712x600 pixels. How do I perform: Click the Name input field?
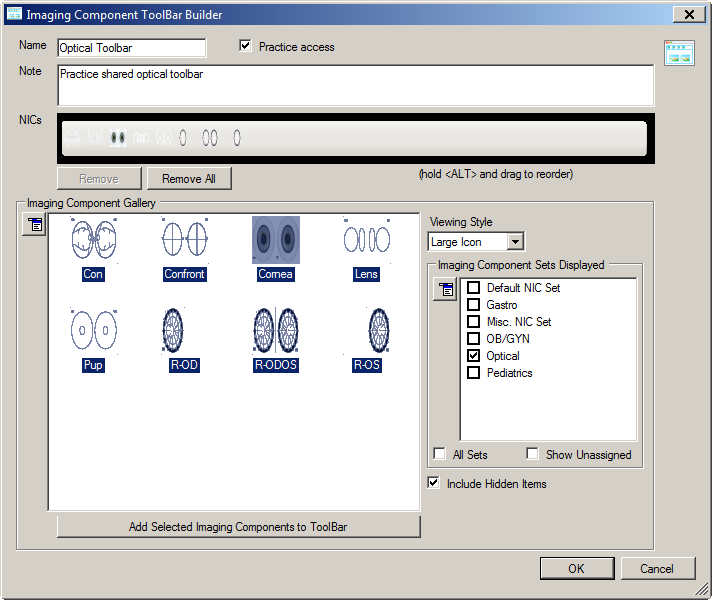click(x=132, y=48)
